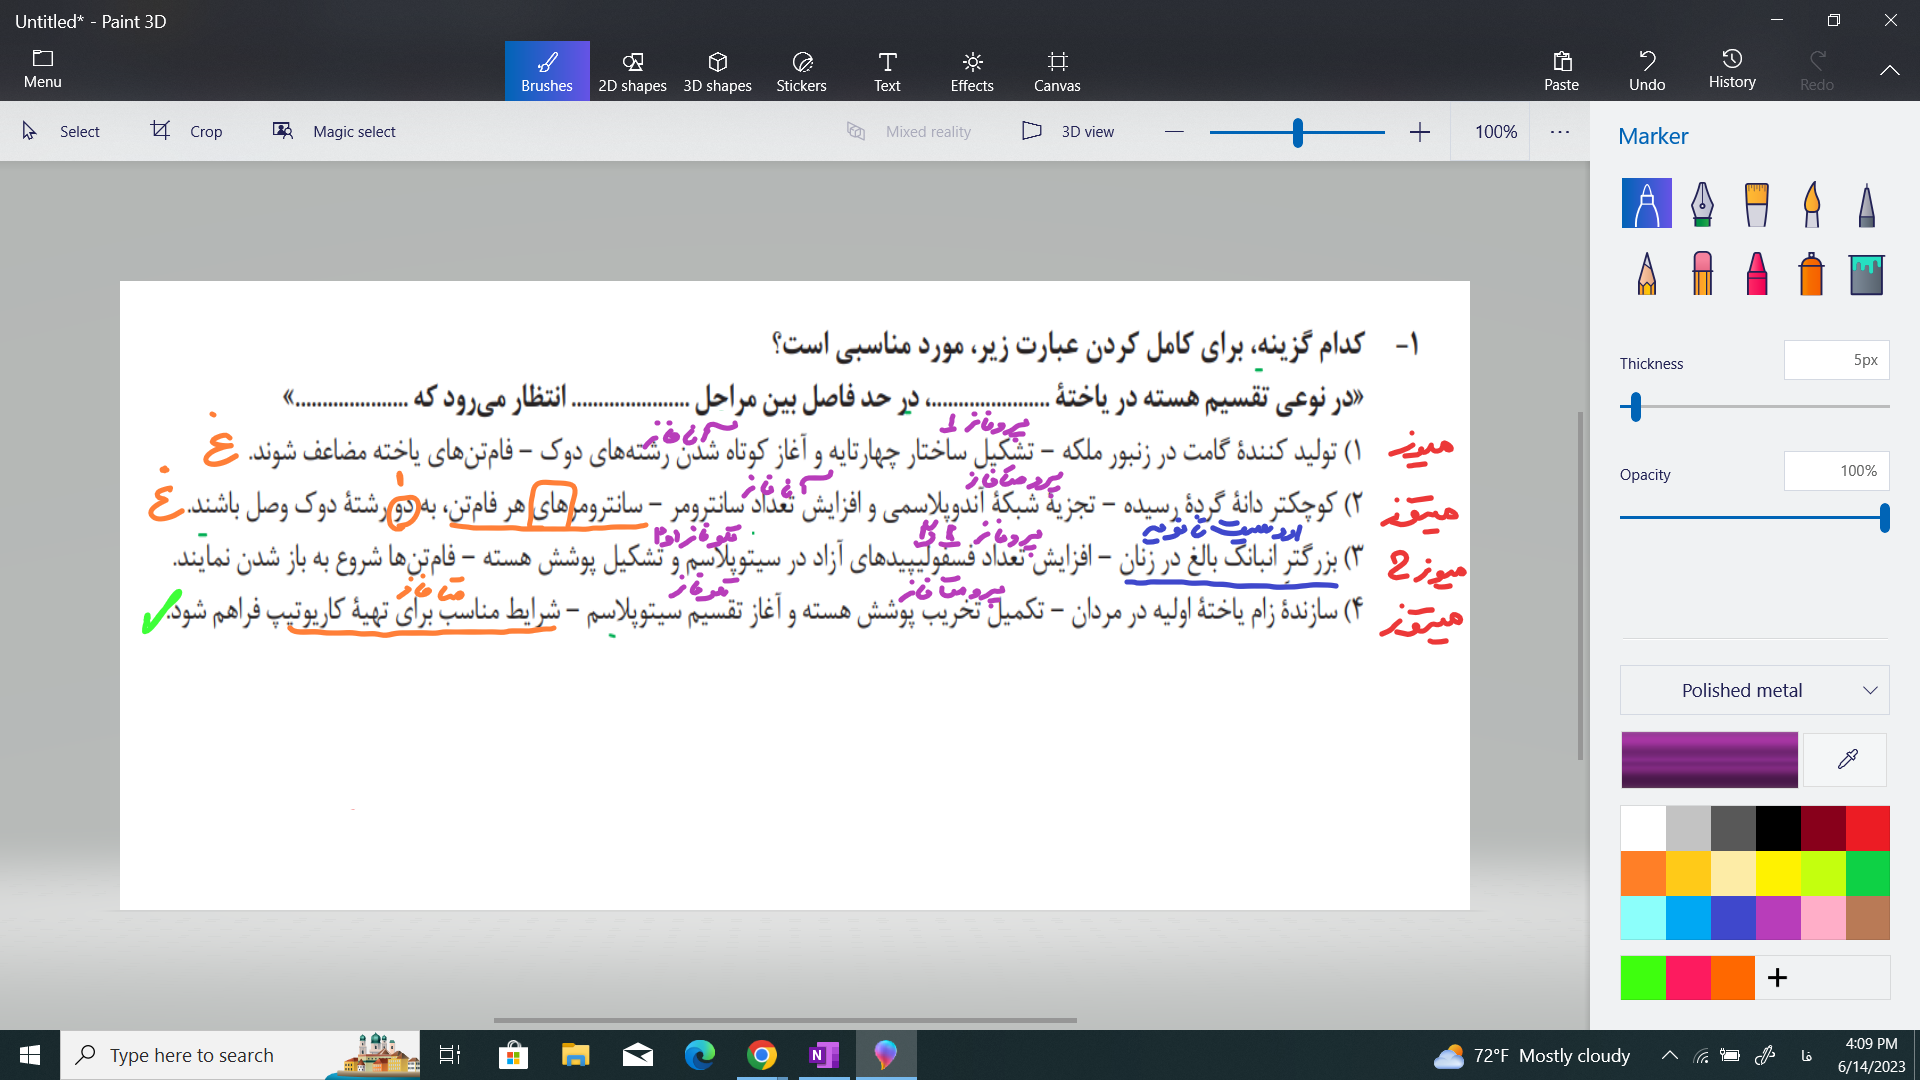The height and width of the screenshot is (1080, 1920).
Task: Pick the orange color swatch
Action: (1643, 873)
